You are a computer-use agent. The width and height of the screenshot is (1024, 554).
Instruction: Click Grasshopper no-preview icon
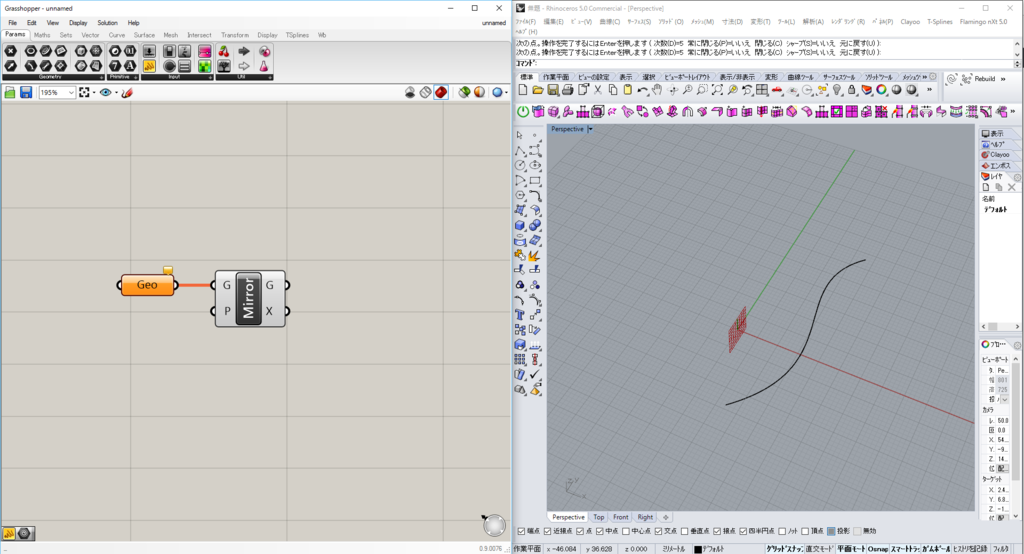(x=410, y=92)
